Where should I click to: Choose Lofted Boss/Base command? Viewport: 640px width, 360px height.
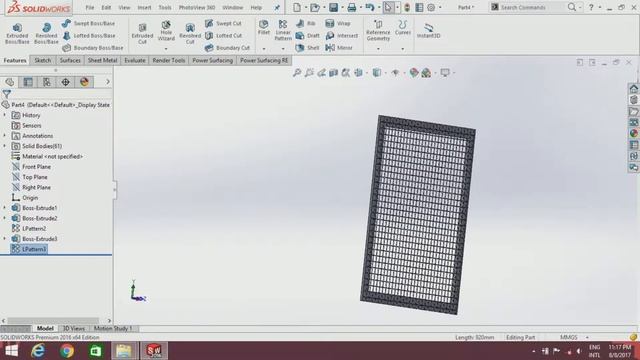point(89,36)
